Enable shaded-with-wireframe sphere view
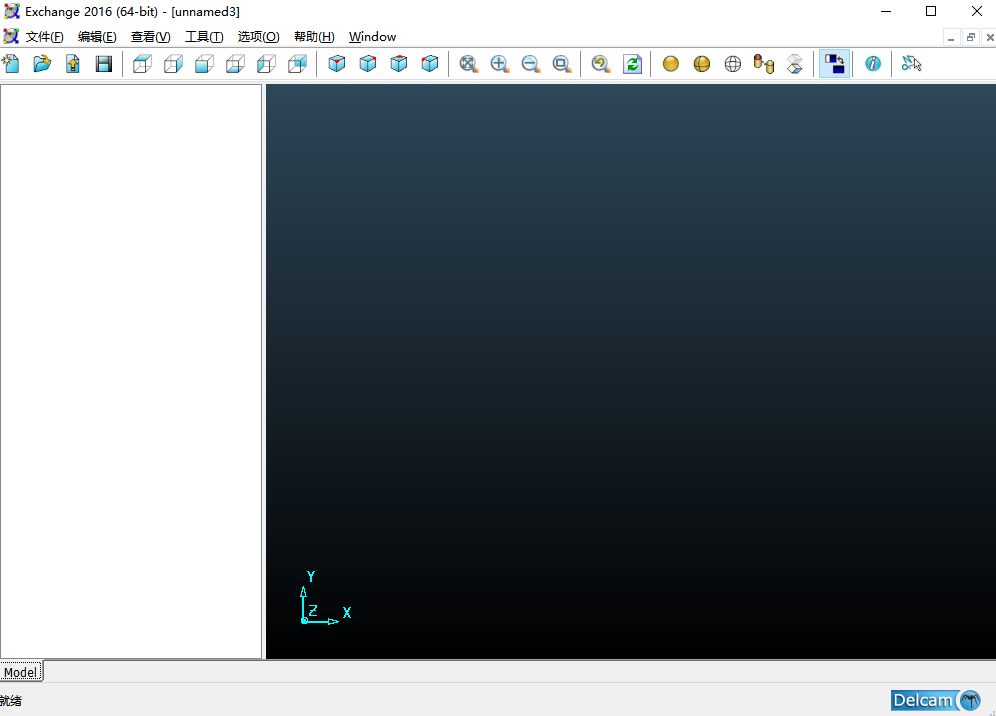This screenshot has width=996, height=716. coord(702,64)
